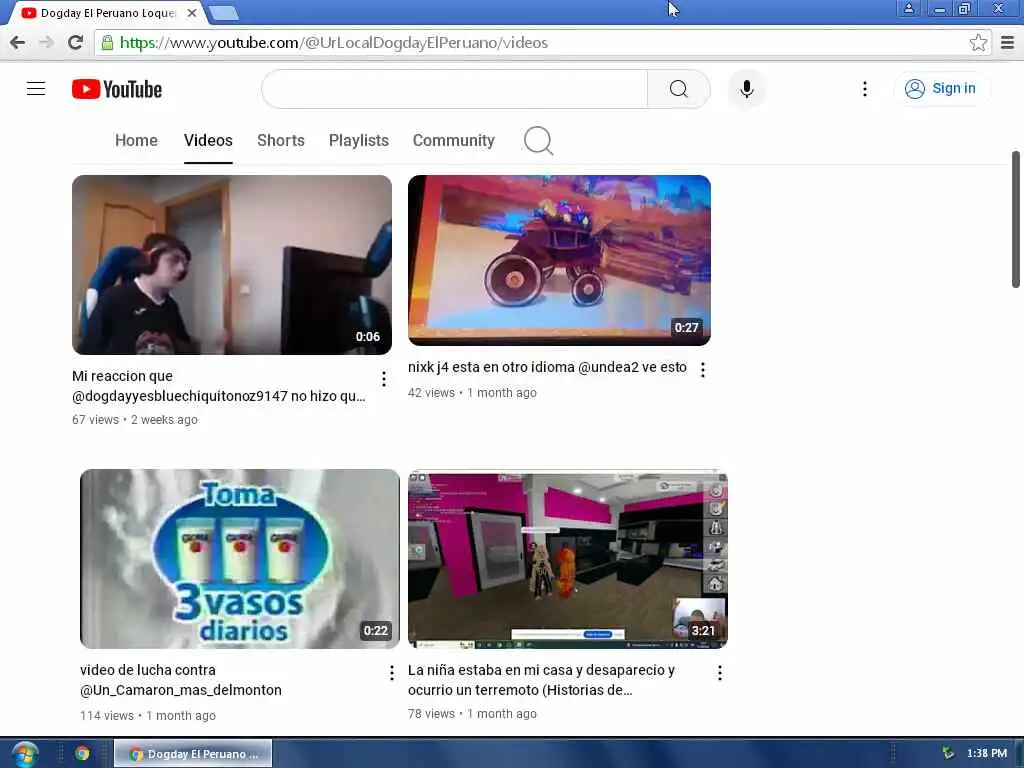Bookmark this page with star icon

pyautogui.click(x=978, y=42)
